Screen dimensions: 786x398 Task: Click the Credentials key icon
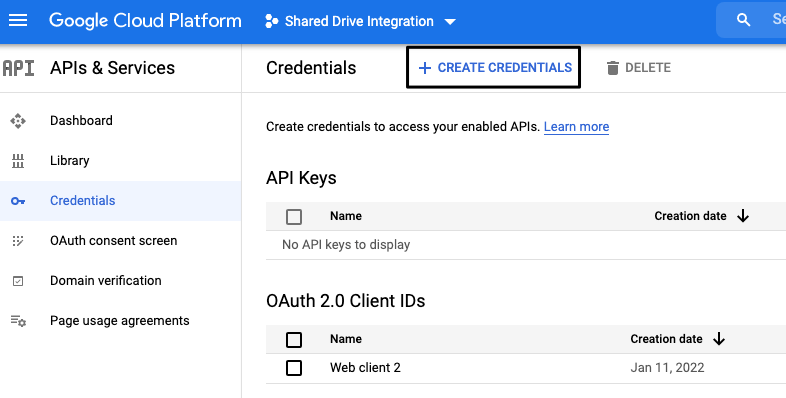[x=18, y=201]
